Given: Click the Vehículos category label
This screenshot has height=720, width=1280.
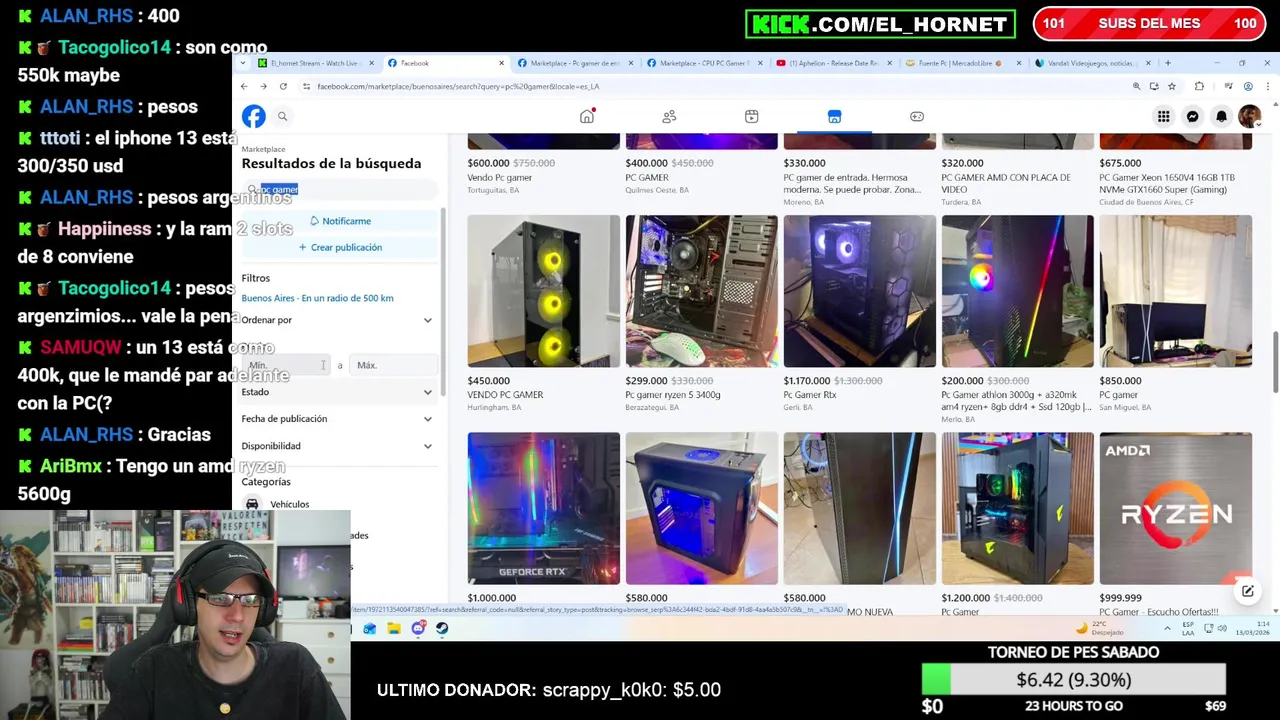Looking at the screenshot, I should point(289,504).
